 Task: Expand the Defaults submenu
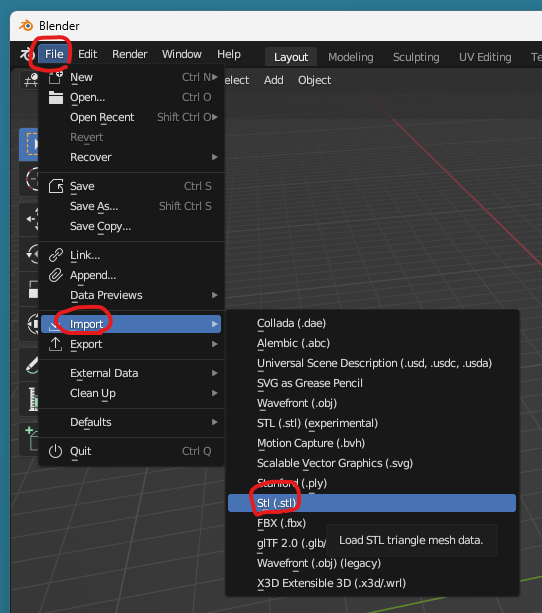(131, 422)
